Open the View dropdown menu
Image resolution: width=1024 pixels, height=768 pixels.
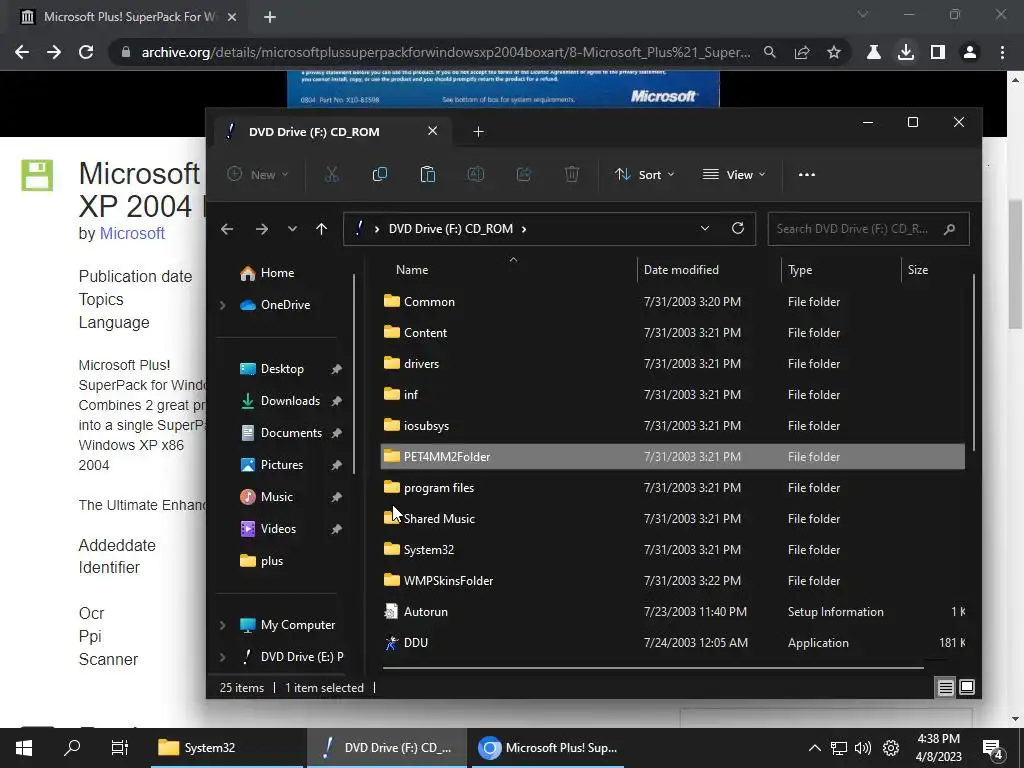pos(733,174)
